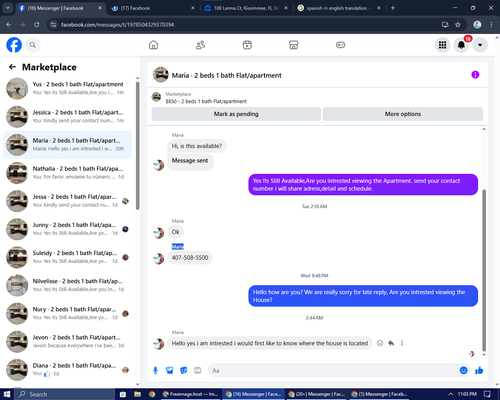The image size is (500, 400).
Task: Bookmark this page with the star
Action: (x=458, y=25)
